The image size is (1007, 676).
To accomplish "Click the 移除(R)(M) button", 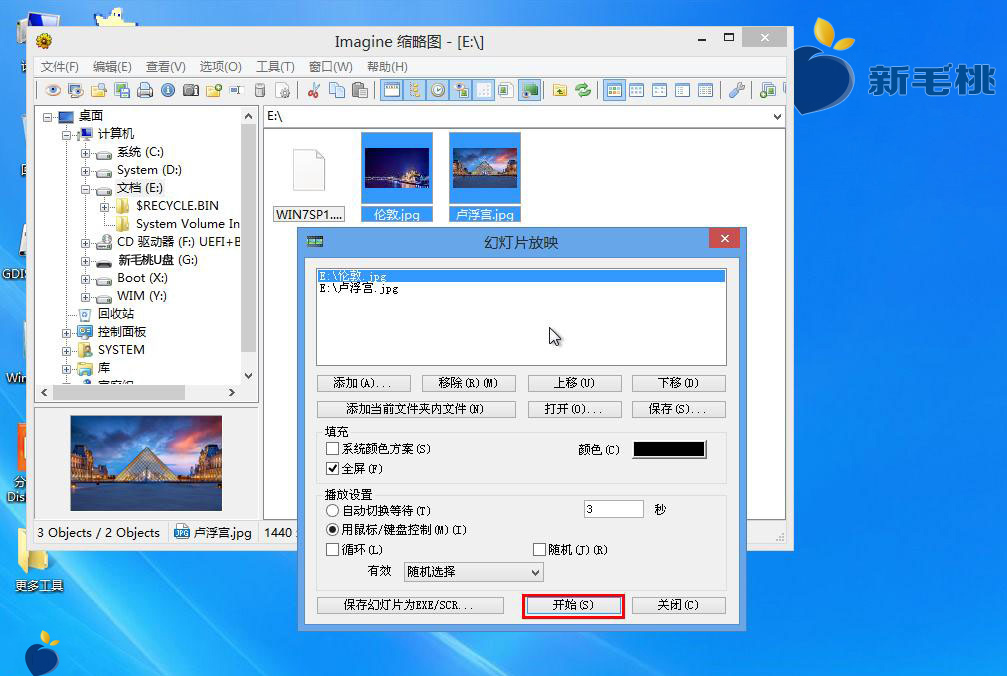I will click(x=468, y=383).
